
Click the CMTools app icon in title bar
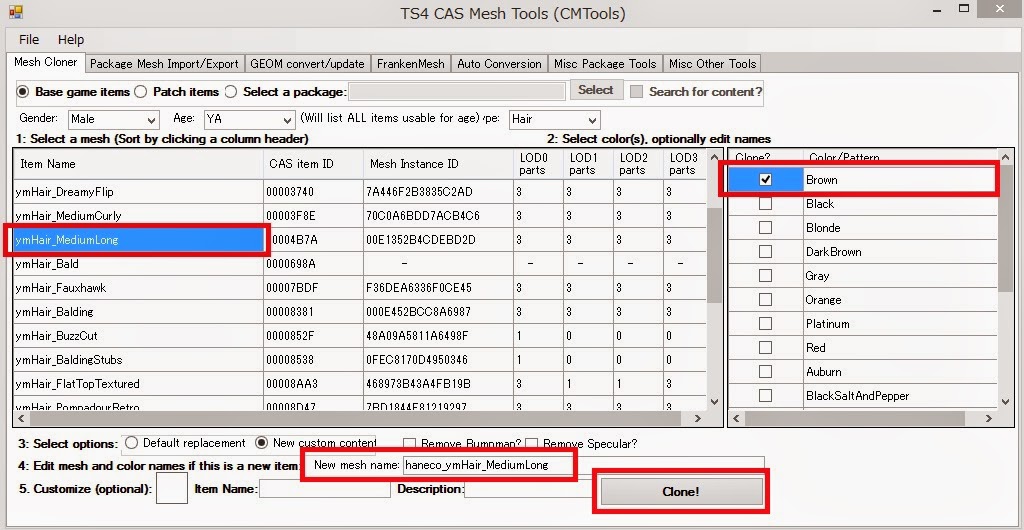(16, 11)
